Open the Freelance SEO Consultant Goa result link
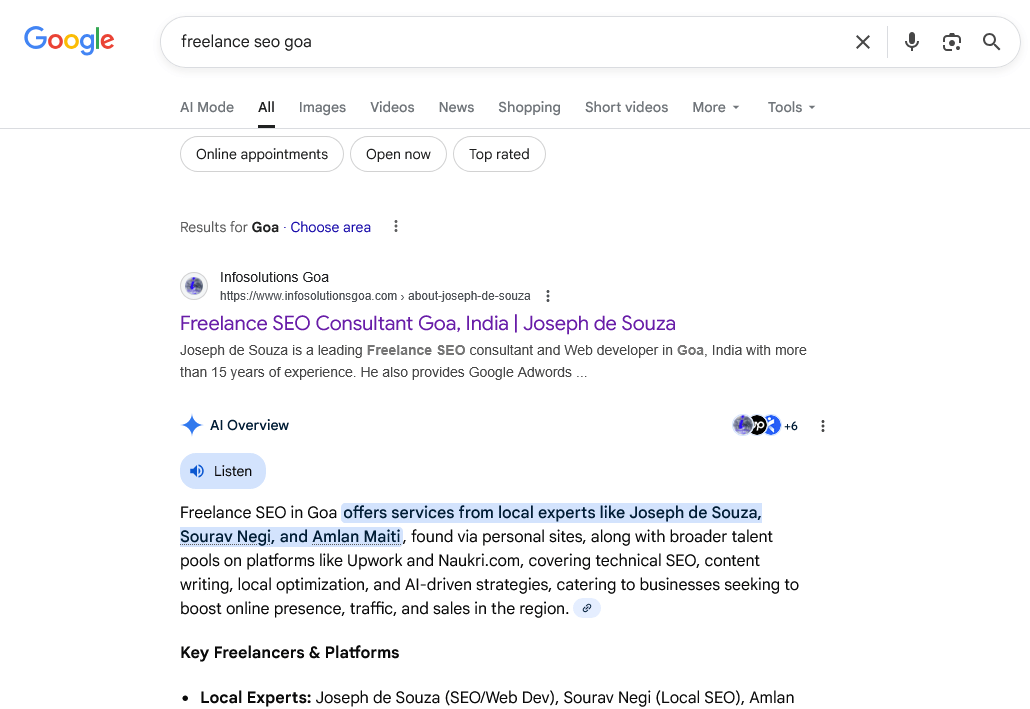The image size is (1030, 709). pyautogui.click(x=428, y=323)
